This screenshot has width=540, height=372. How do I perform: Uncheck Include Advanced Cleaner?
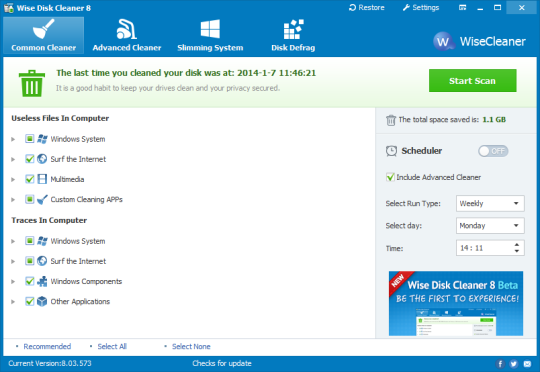click(390, 177)
